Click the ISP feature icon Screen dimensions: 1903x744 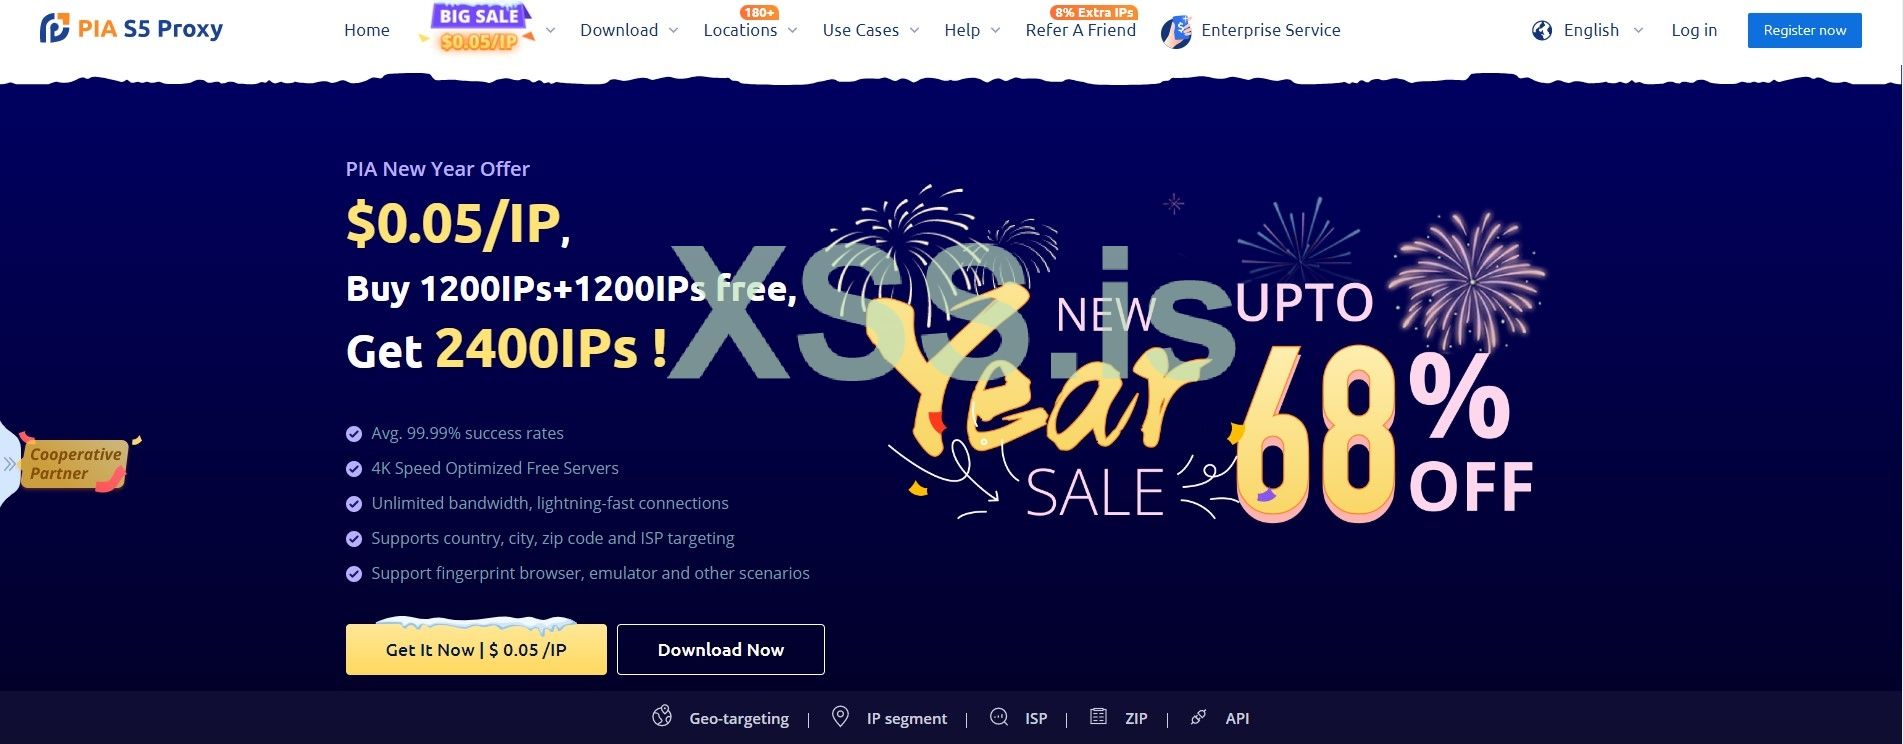point(999,716)
